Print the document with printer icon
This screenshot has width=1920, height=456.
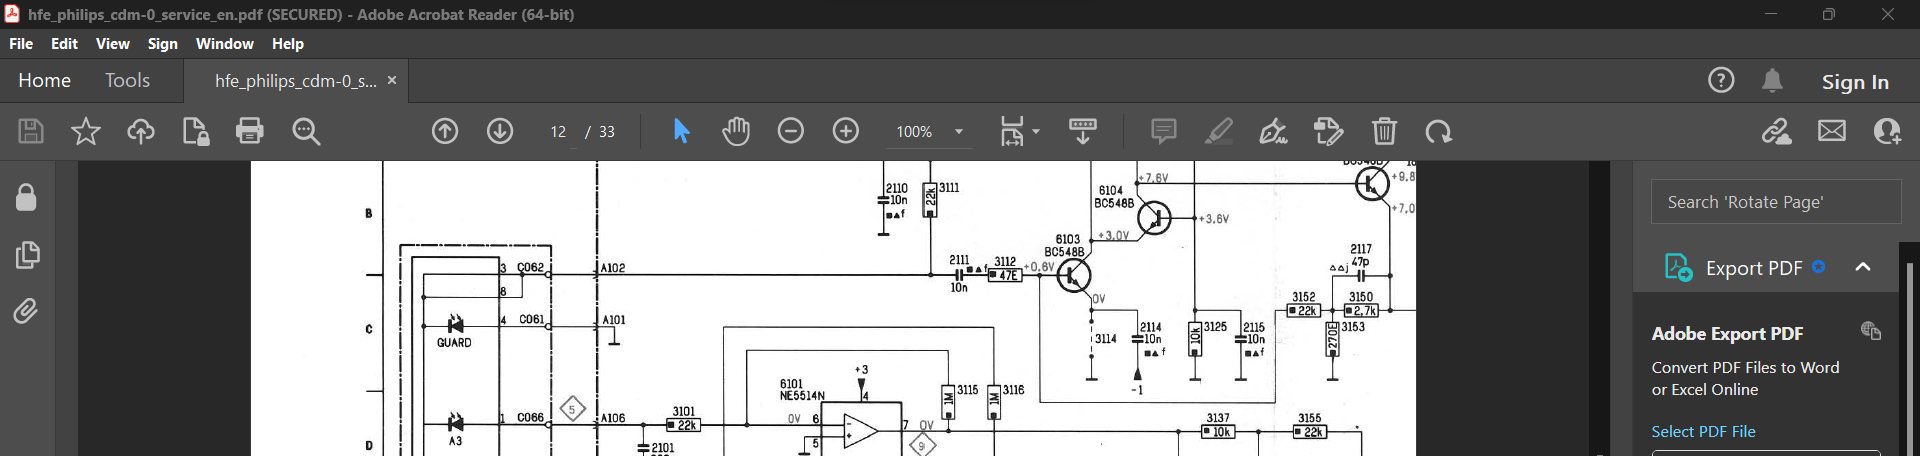pyautogui.click(x=250, y=131)
